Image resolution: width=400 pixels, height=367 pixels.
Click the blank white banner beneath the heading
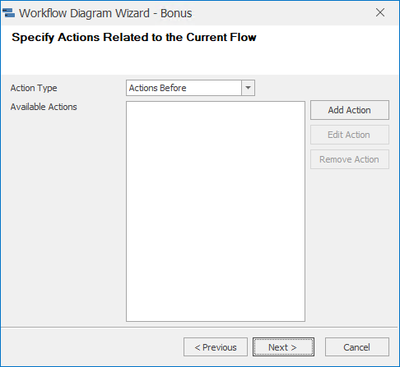coord(200,60)
